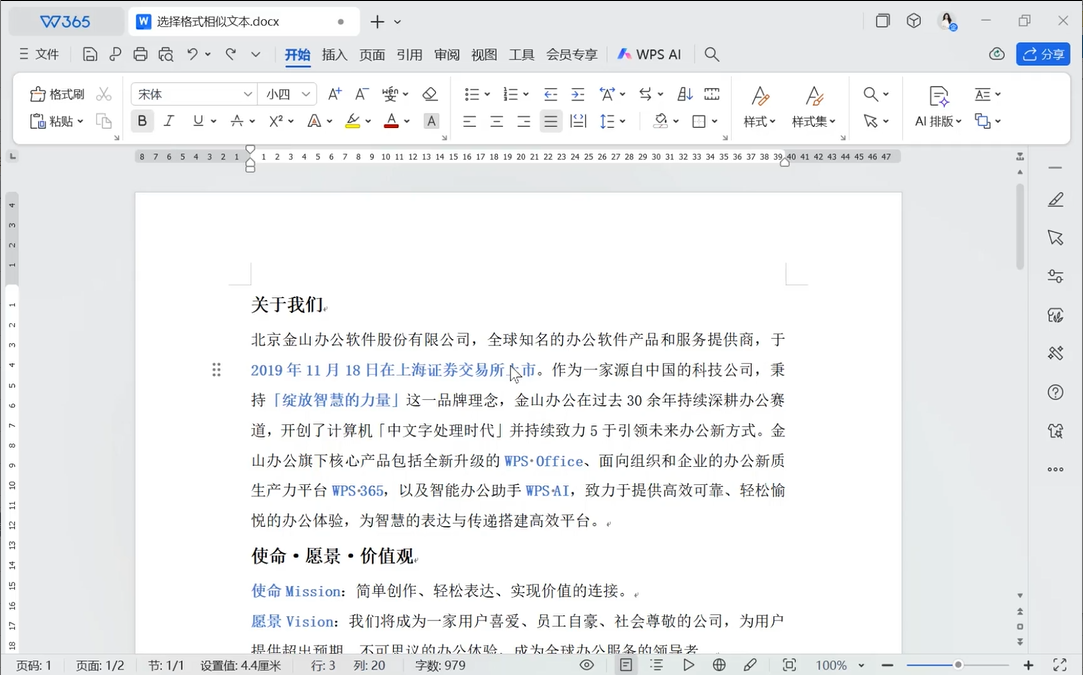Screen dimensions: 1083x675
Task: Click the 分享 share button
Action: (1042, 54)
